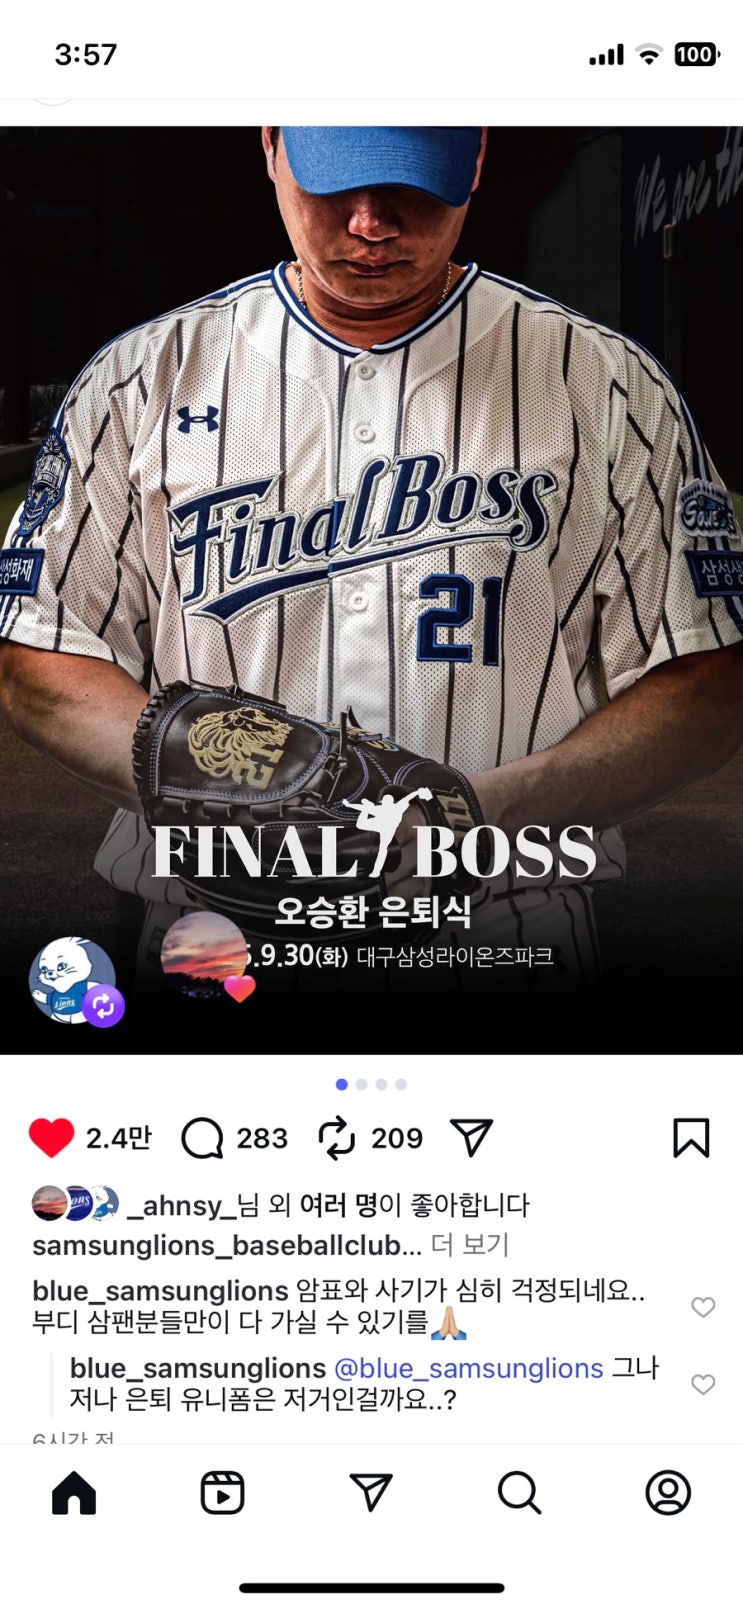Unlike the post using the red heart
743x1609 pixels.
pyautogui.click(x=51, y=1138)
